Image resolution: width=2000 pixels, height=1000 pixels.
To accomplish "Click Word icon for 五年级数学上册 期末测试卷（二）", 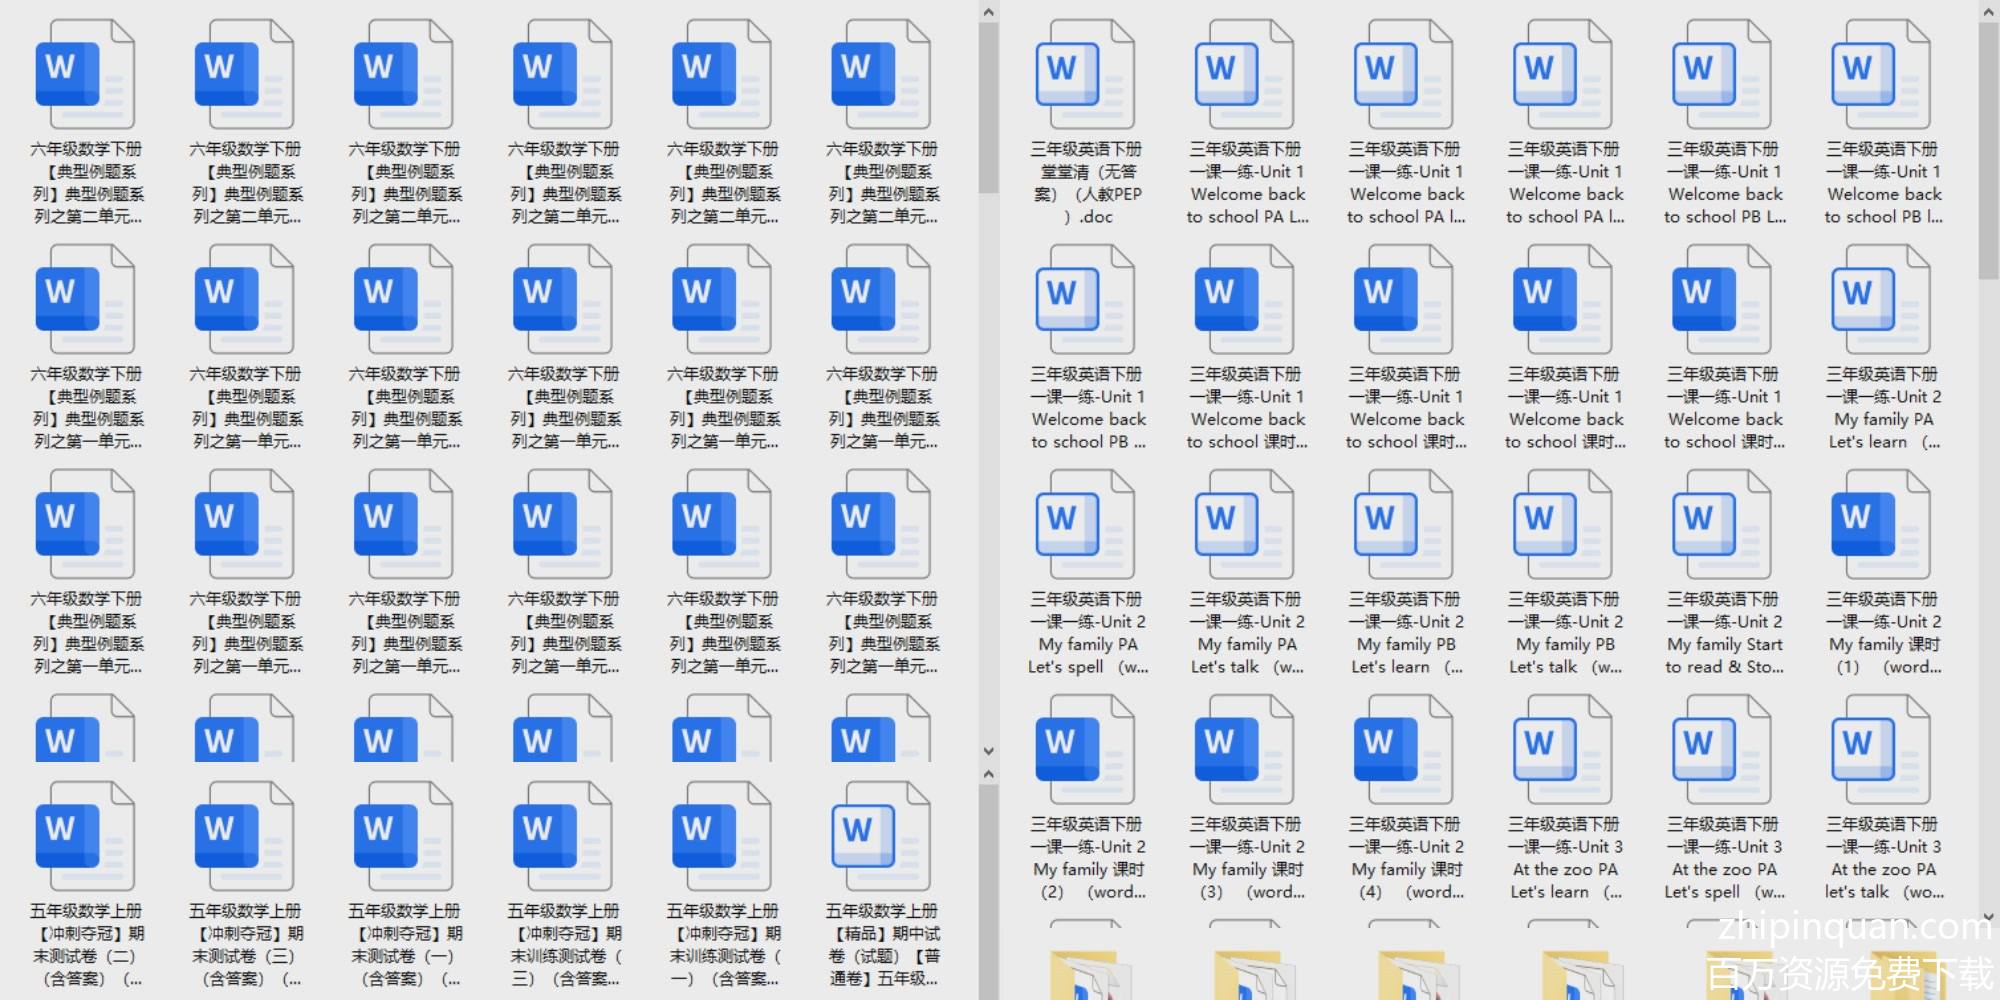I will tap(85, 836).
